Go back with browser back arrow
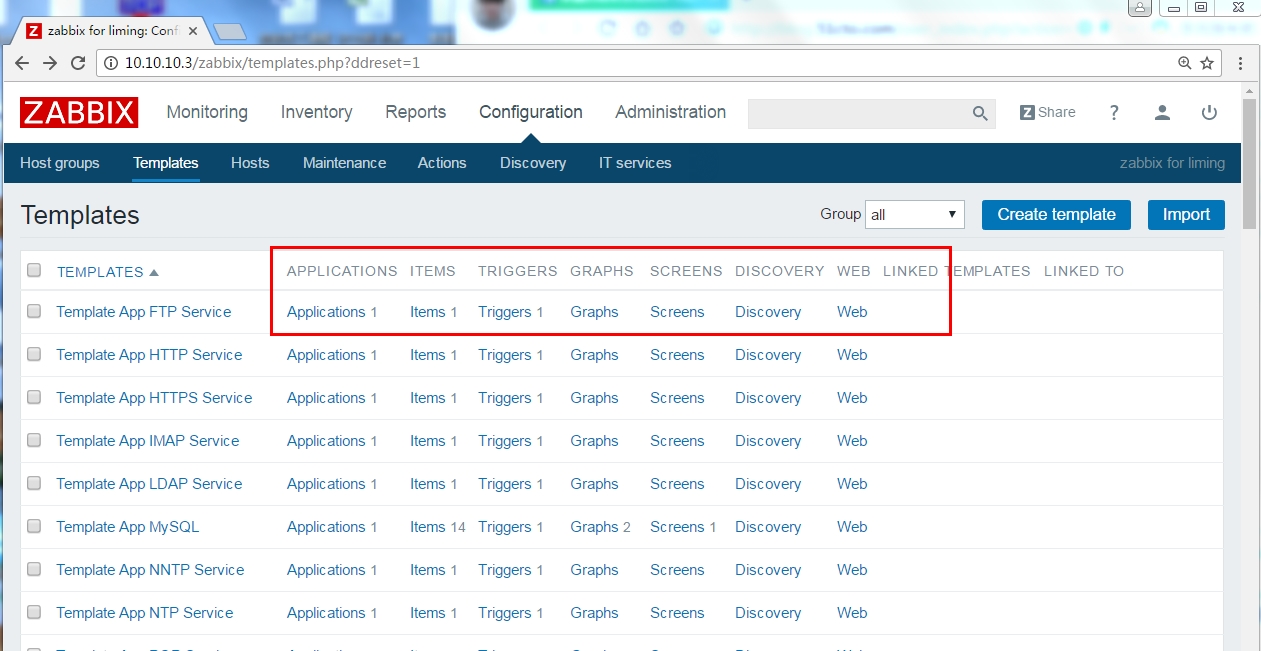 pos(21,63)
